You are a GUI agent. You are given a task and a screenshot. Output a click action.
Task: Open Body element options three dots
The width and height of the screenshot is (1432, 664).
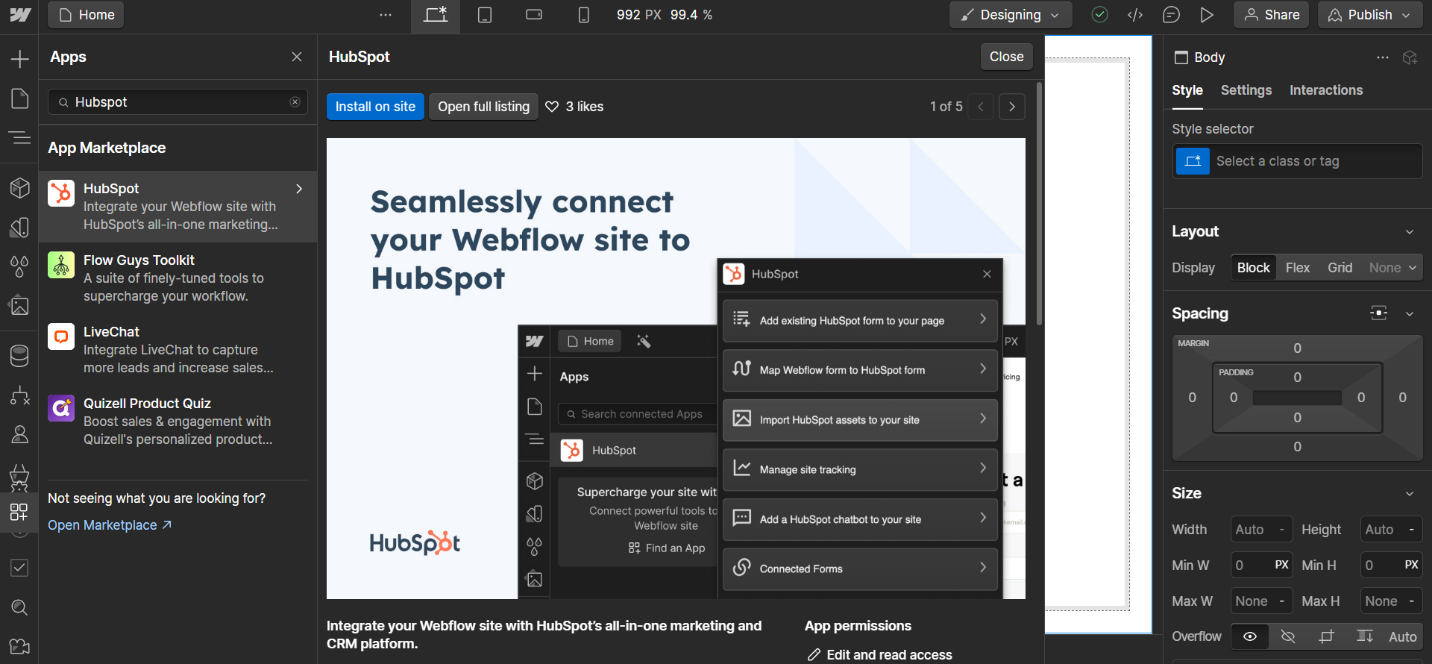(x=1382, y=58)
